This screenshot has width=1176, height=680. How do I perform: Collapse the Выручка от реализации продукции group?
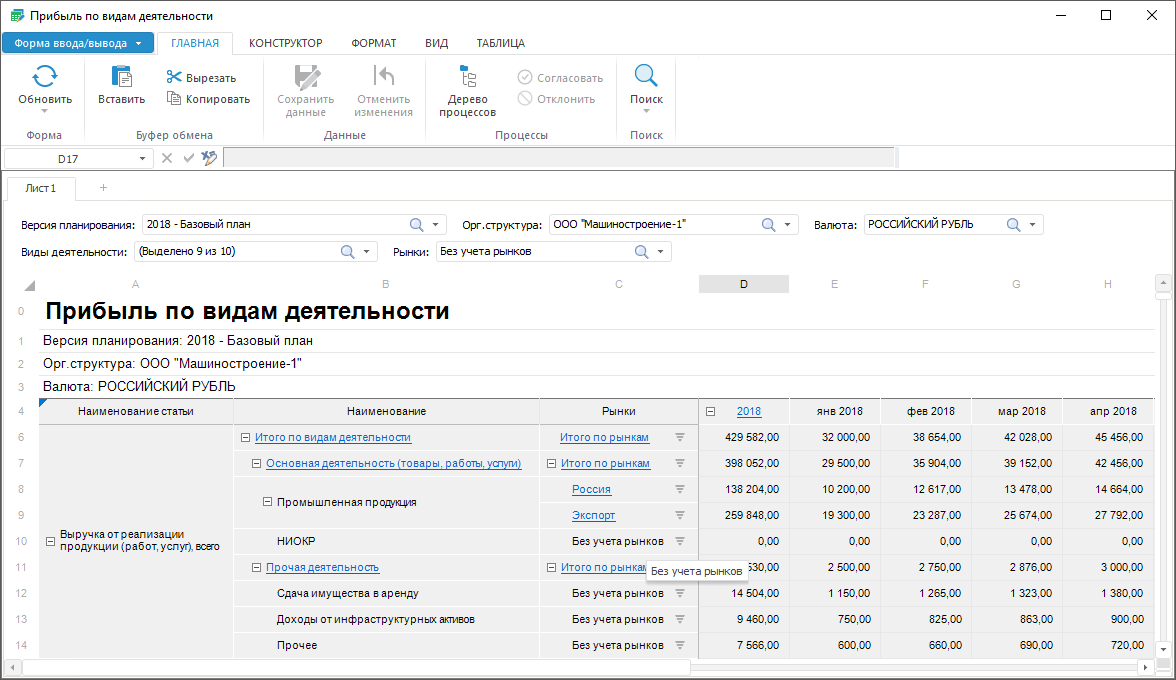50,541
